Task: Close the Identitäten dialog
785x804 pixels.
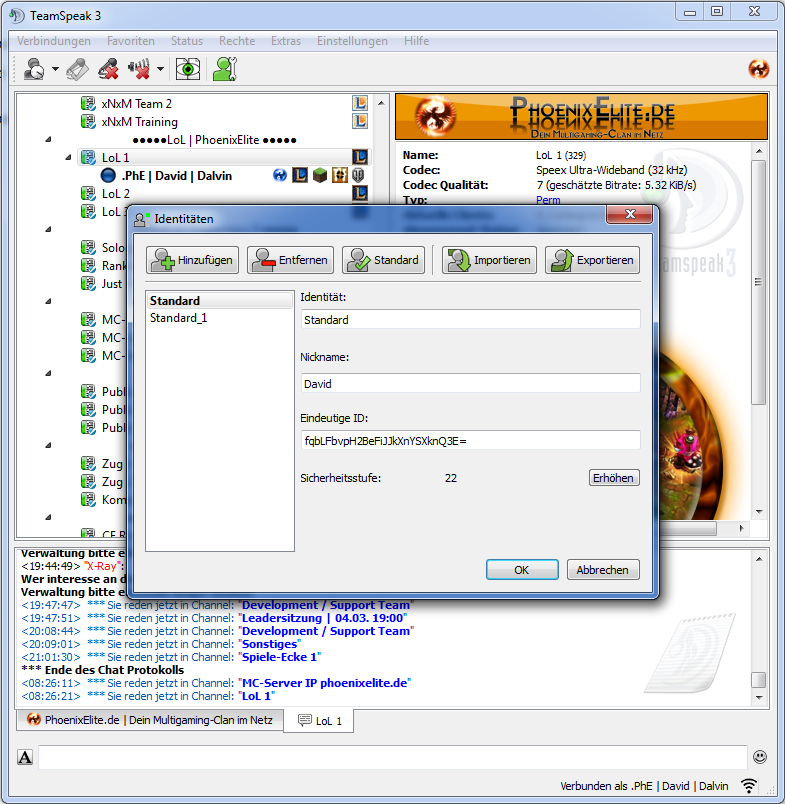Action: point(630,214)
